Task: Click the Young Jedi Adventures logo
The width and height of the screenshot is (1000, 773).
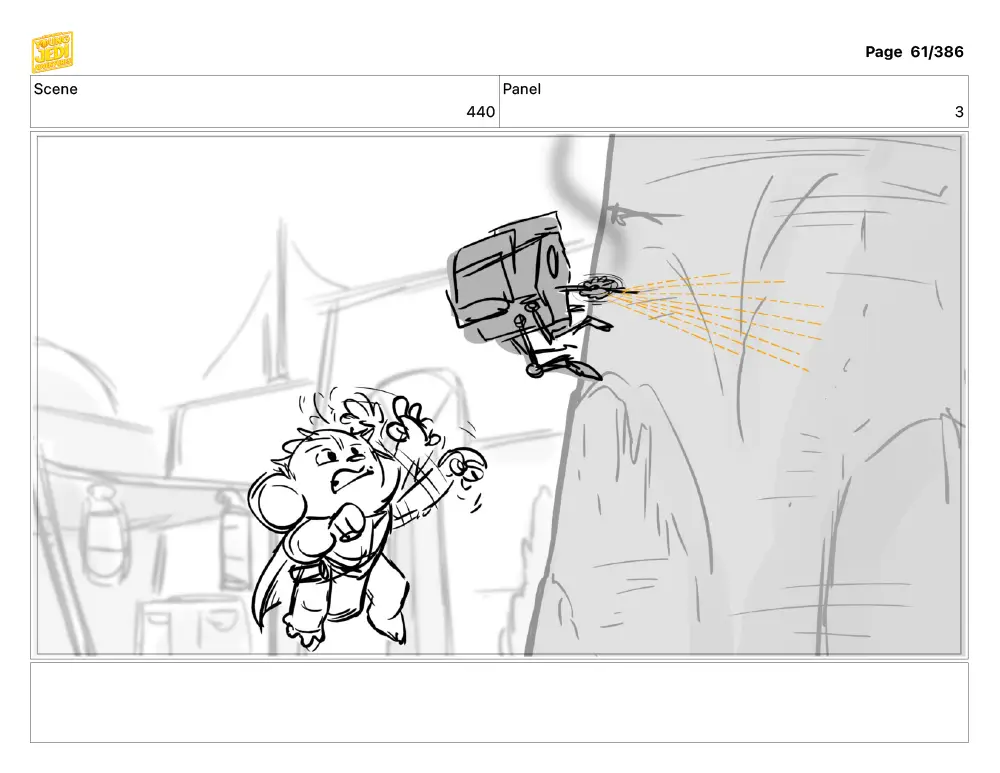Action: coord(52,52)
